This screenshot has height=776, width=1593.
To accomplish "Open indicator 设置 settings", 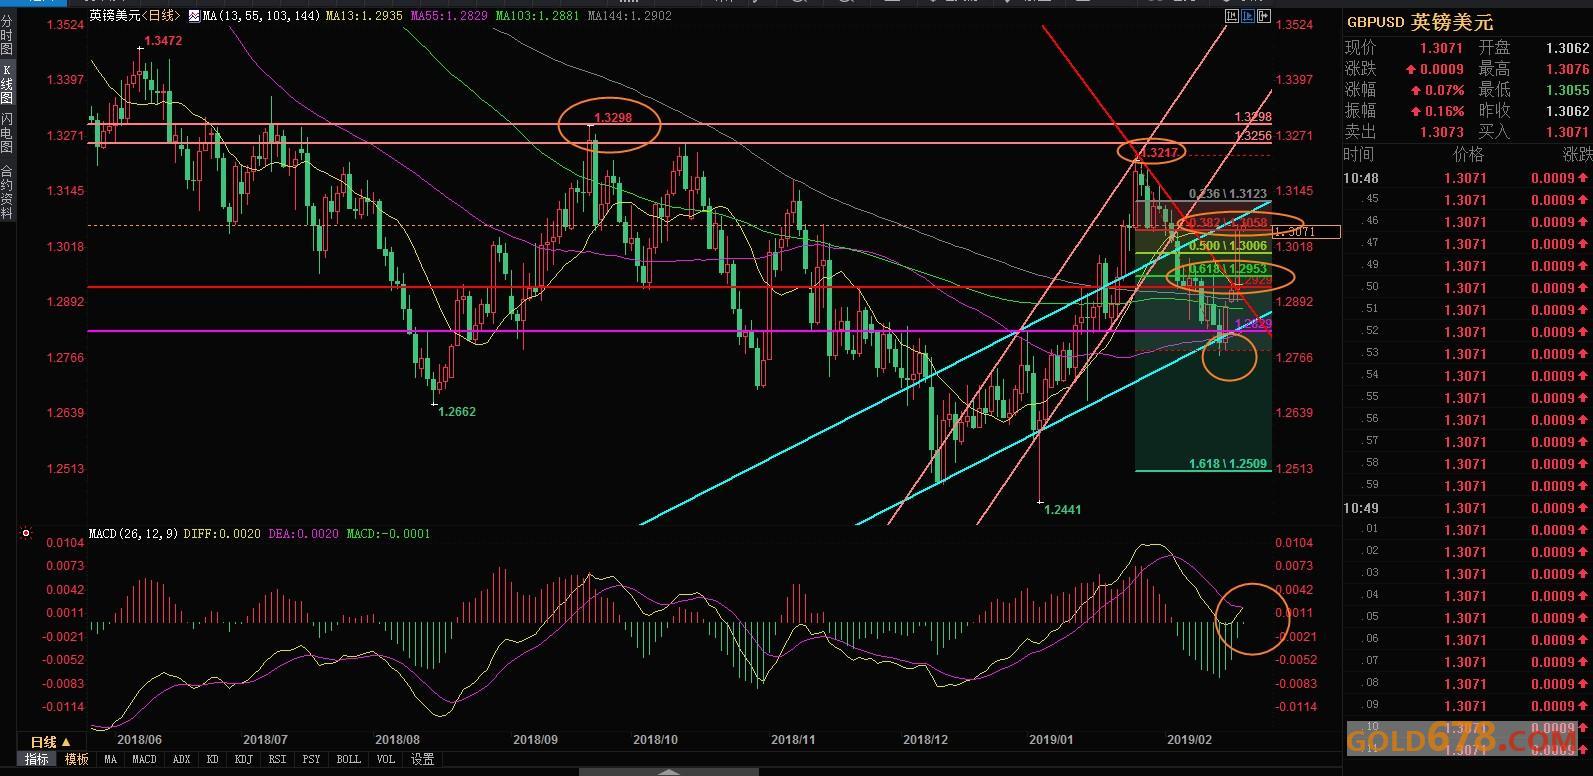I will coord(422,760).
